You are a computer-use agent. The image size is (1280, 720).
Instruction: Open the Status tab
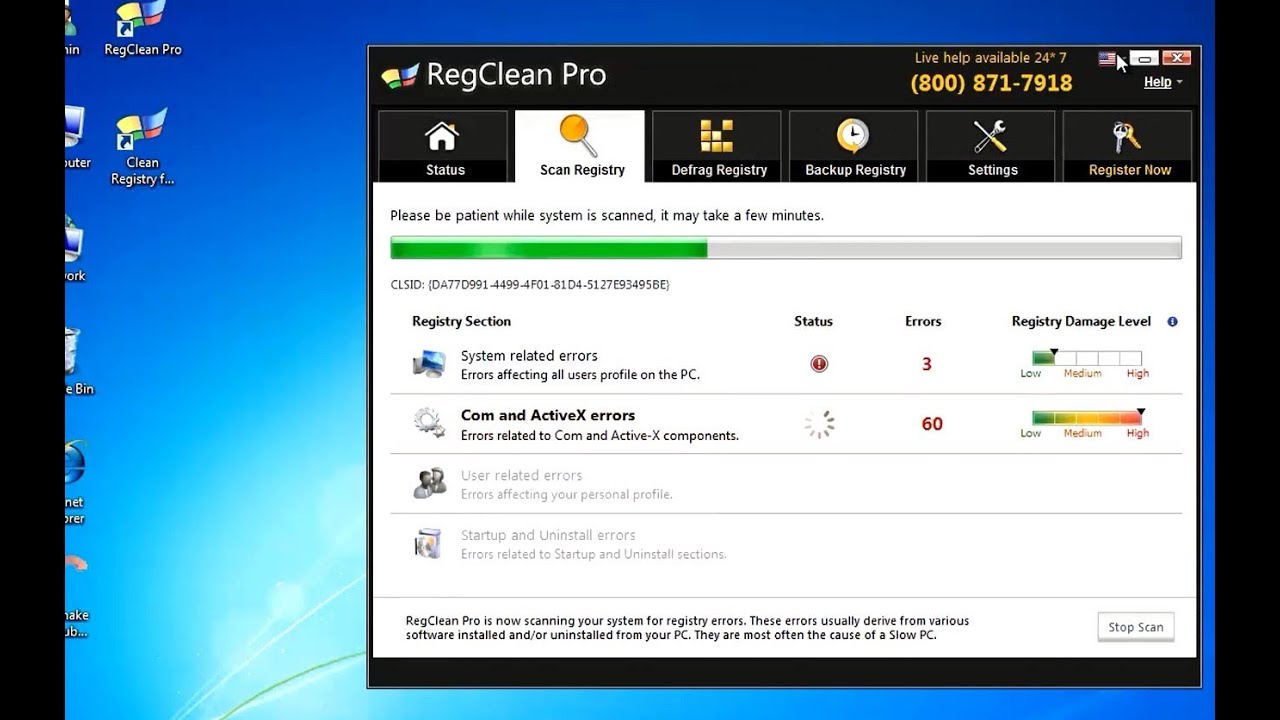point(445,146)
